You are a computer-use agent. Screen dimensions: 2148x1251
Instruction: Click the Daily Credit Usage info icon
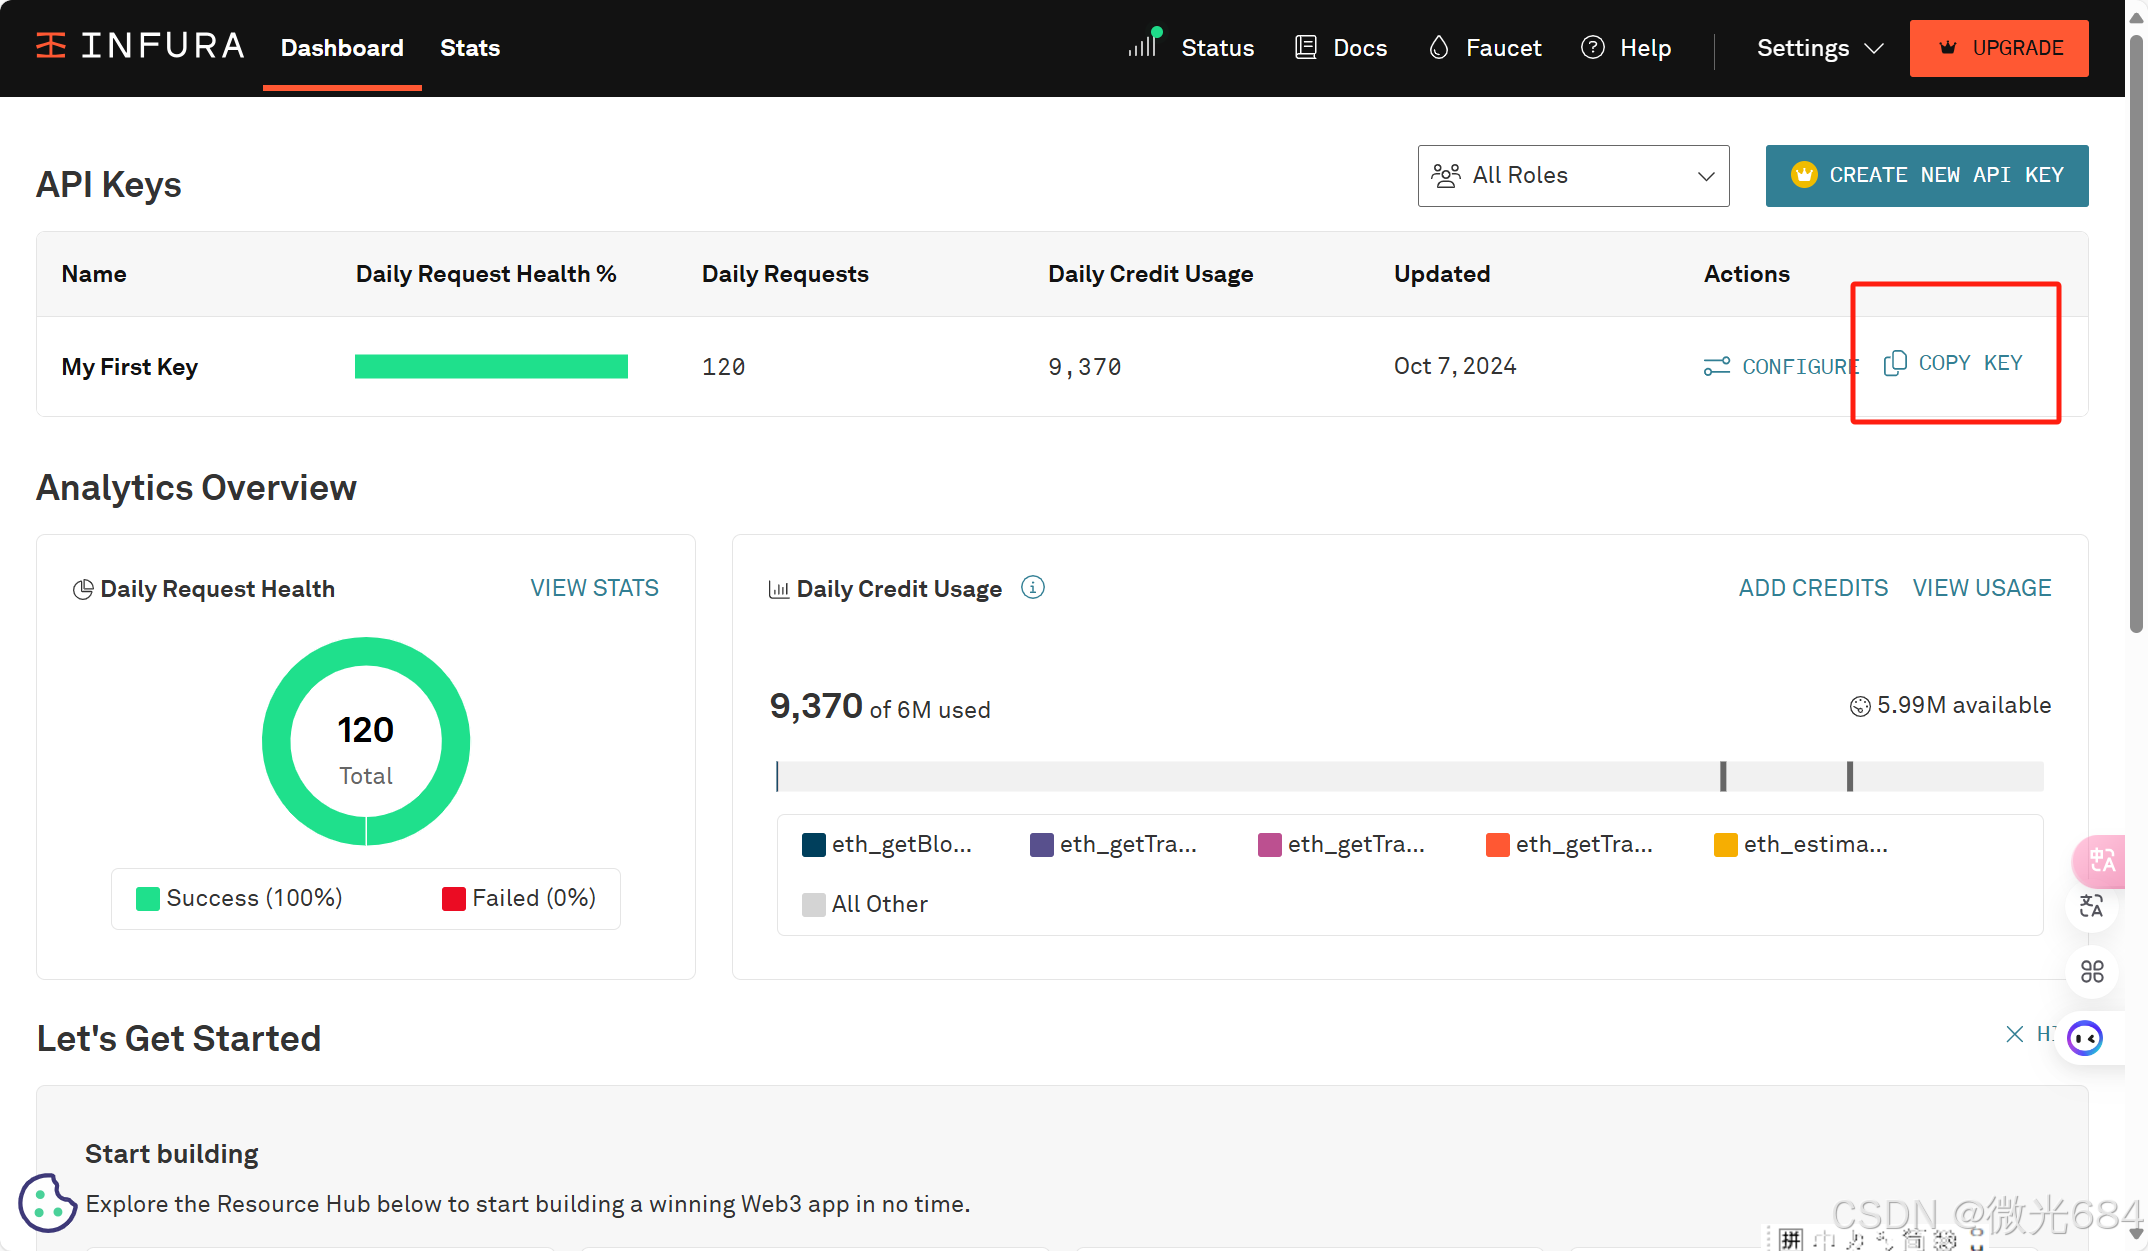pos(1033,588)
